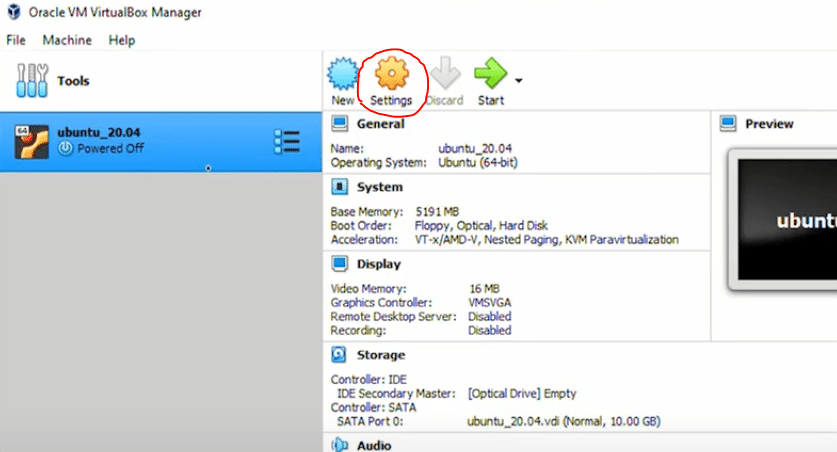
Task: Click the New virtual machine icon
Action: [x=343, y=75]
